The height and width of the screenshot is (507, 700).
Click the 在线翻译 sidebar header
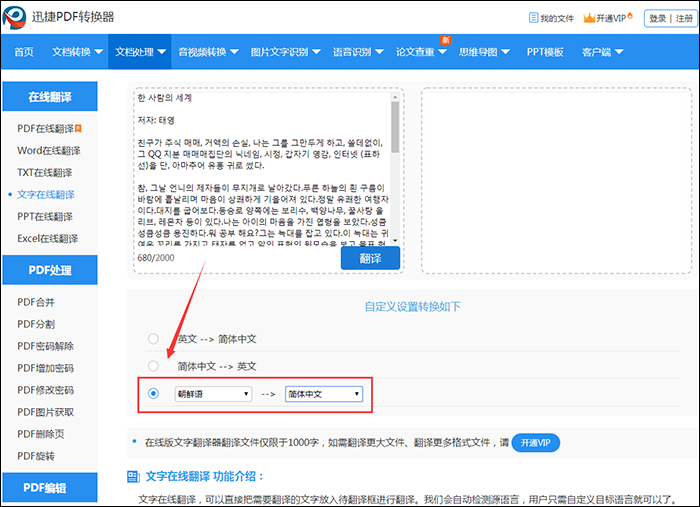(x=50, y=96)
